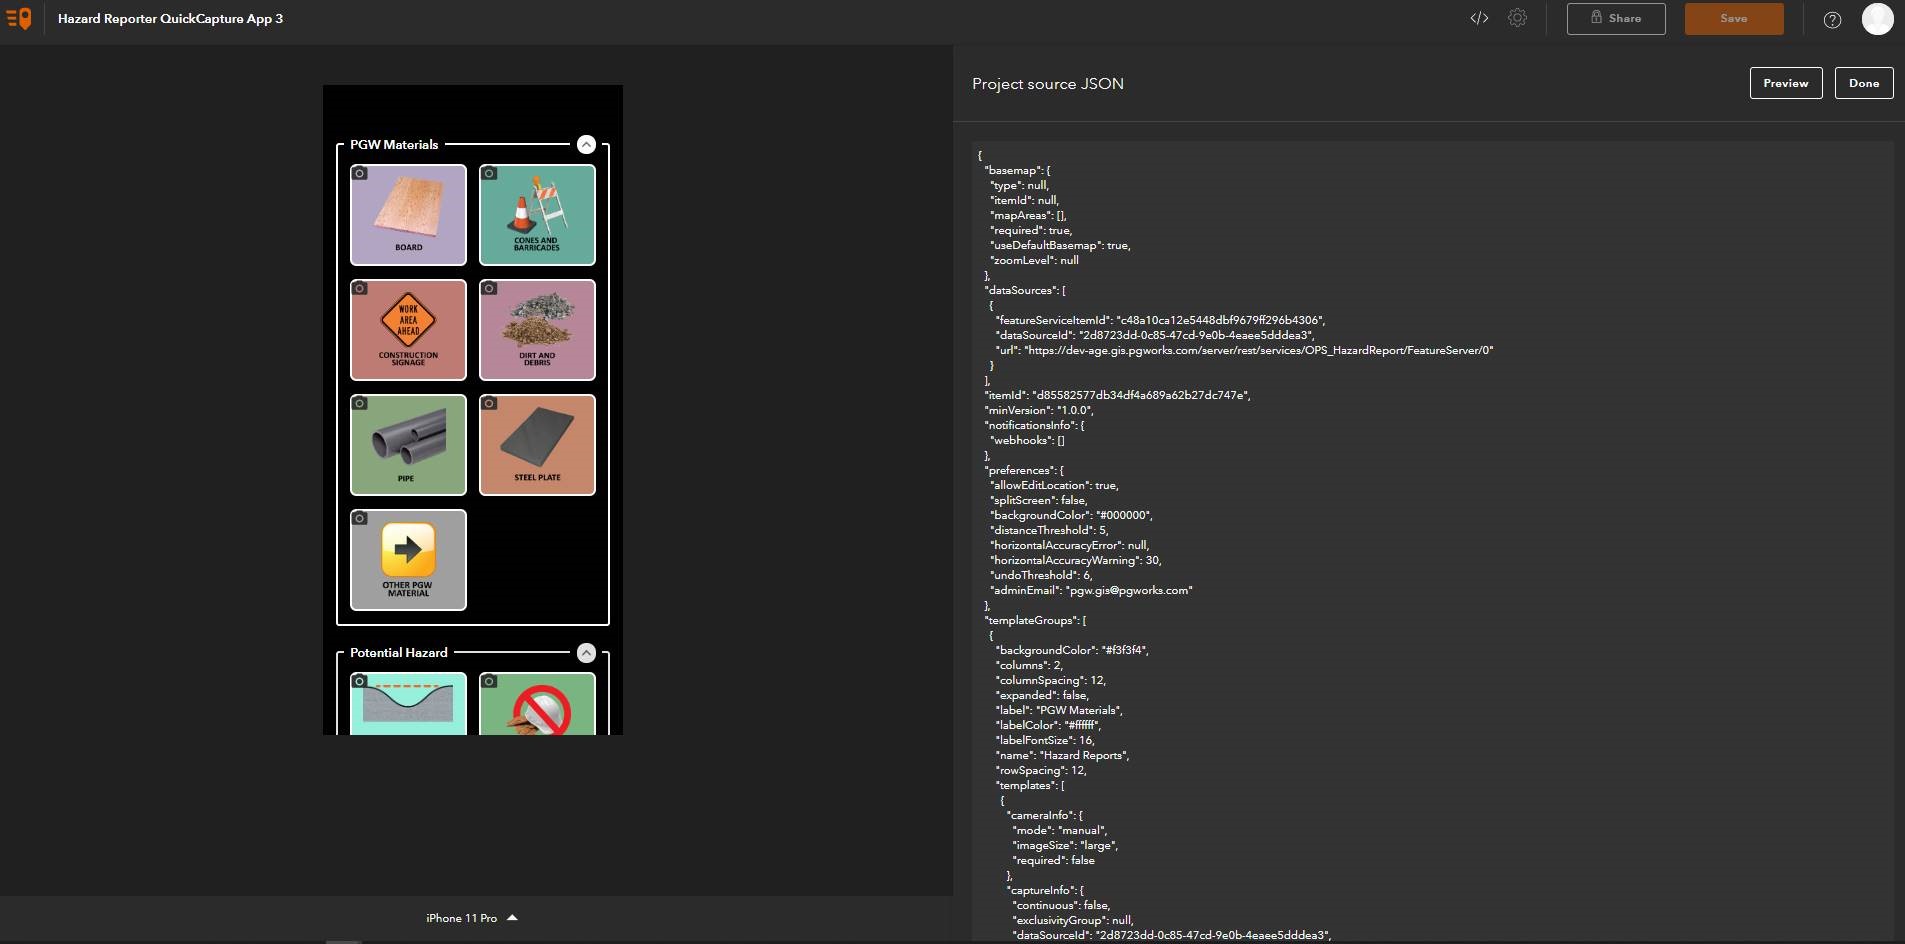1905x944 pixels.
Task: Click the JSON line "horizontalAccuracyWarning": 30
Action: coord(1076,560)
